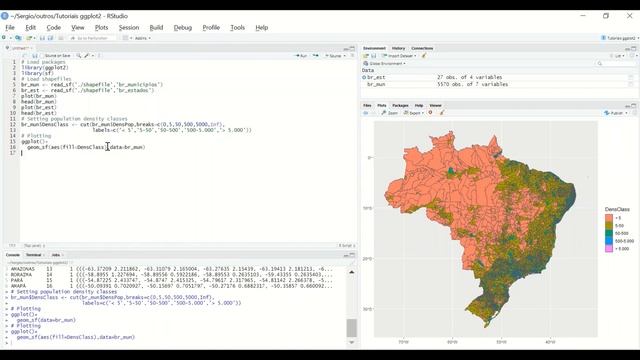
Task: Maximize the Plots pane icon
Action: tap(634, 106)
